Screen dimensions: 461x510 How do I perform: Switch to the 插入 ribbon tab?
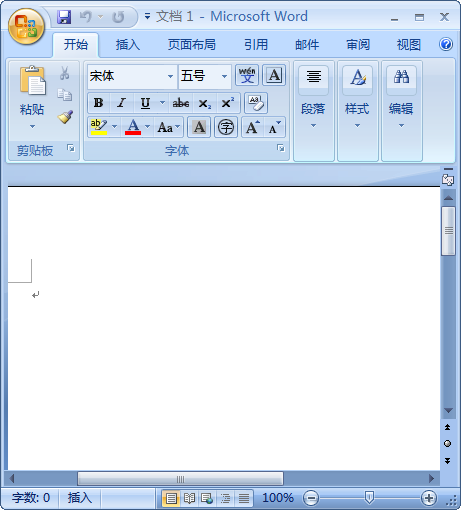point(128,44)
